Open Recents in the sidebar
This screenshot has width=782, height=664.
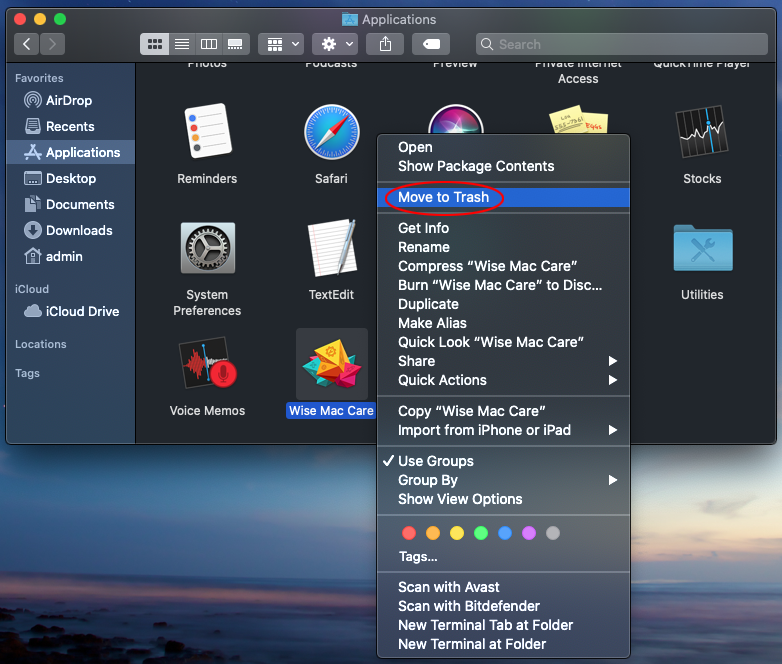tap(71, 126)
